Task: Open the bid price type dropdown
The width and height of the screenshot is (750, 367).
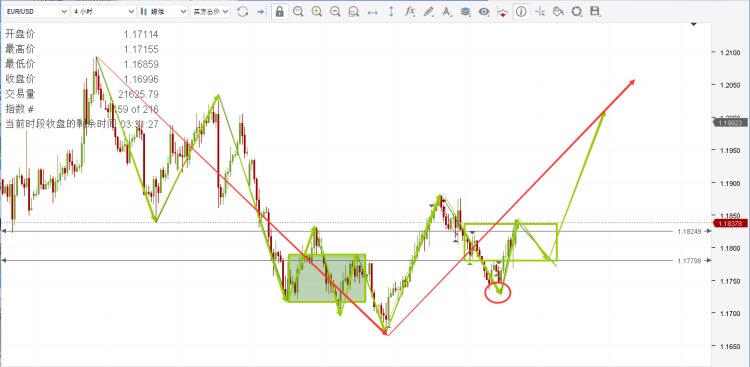Action: click(210, 12)
